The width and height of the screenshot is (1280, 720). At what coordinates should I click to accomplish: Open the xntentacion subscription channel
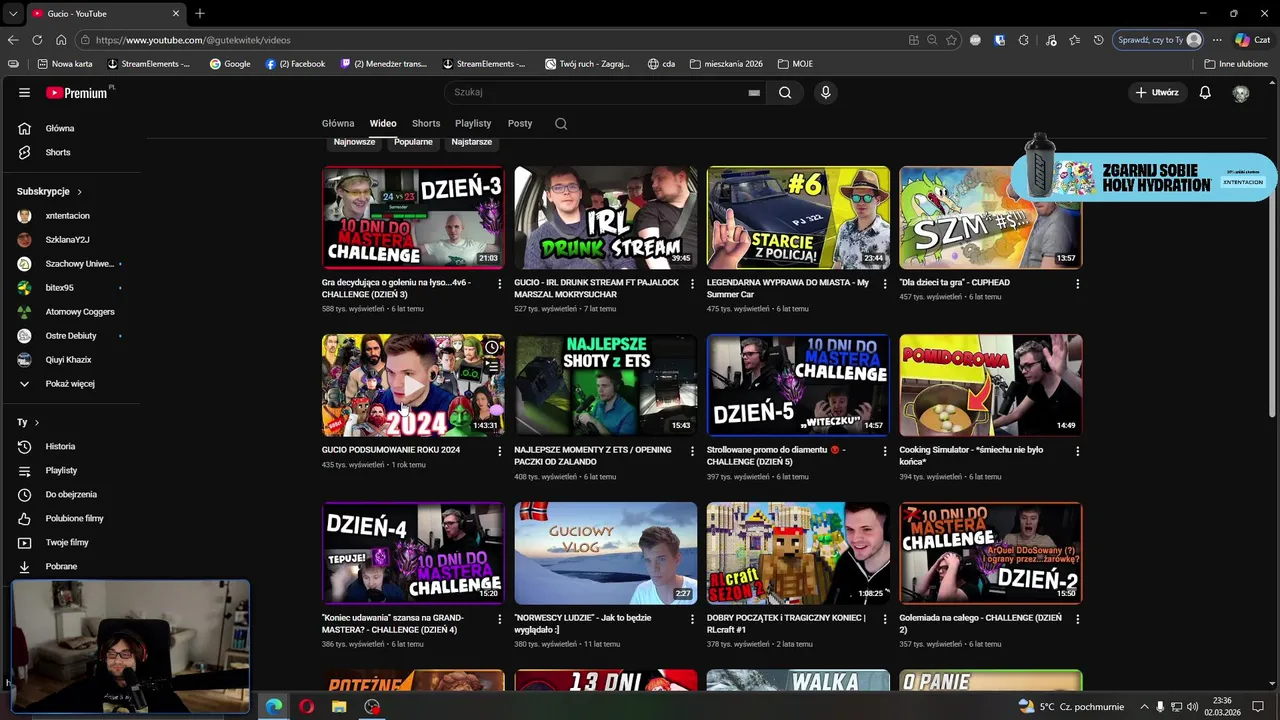pyautogui.click(x=70, y=215)
